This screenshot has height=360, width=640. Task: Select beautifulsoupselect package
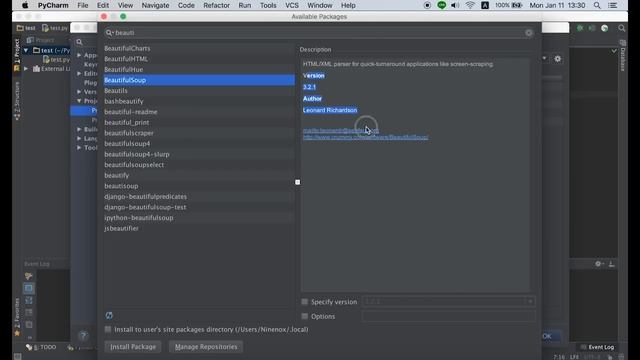pyautogui.click(x=199, y=165)
